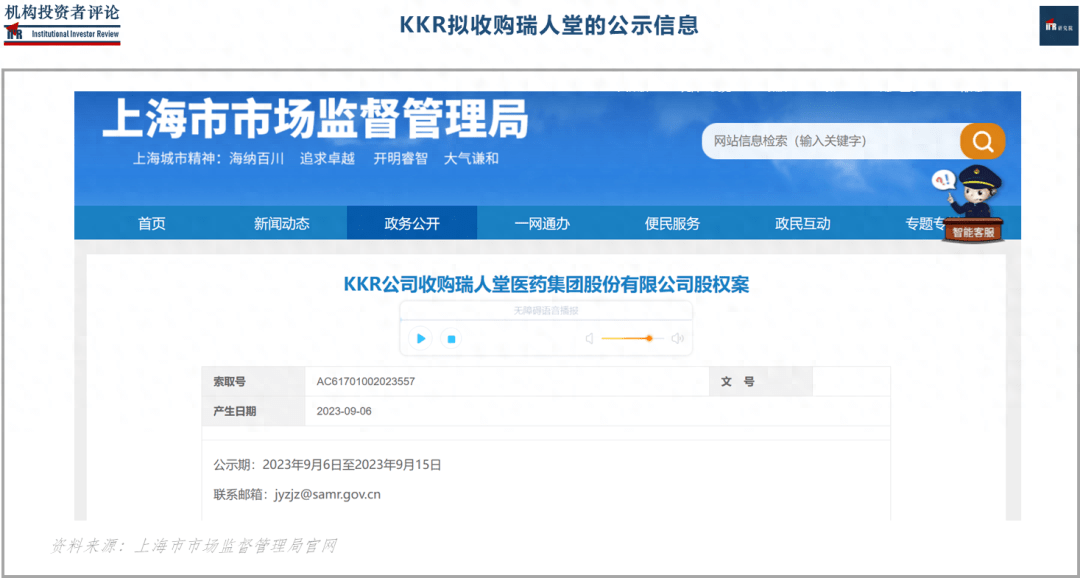Adjust the orange volume slider
This screenshot has height=578, width=1080.
[x=649, y=339]
